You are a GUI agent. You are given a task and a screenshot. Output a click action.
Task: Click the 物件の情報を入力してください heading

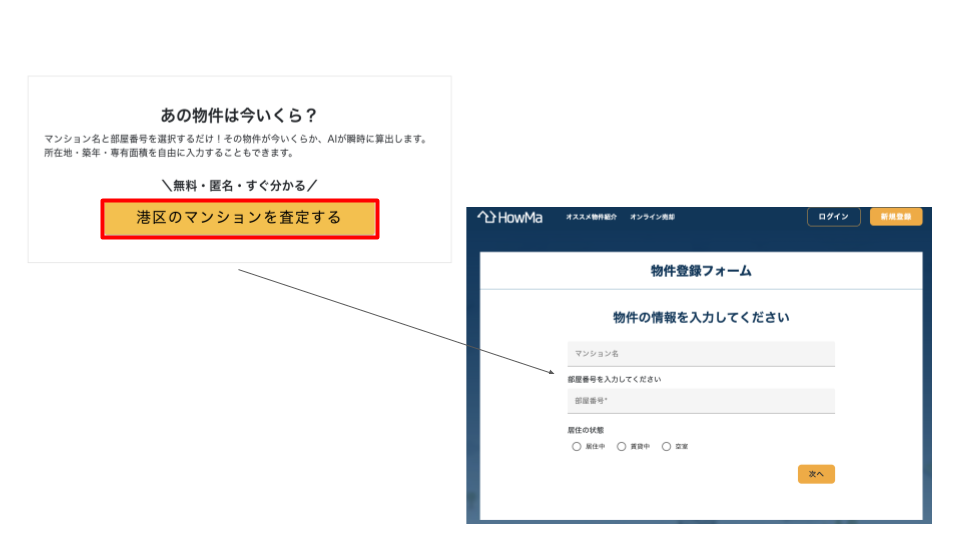(700, 318)
